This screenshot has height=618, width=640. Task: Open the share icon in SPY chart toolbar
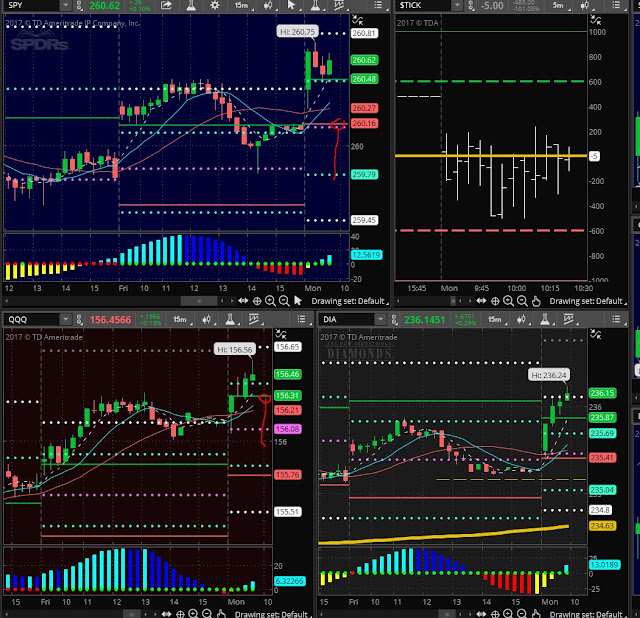coord(166,5)
